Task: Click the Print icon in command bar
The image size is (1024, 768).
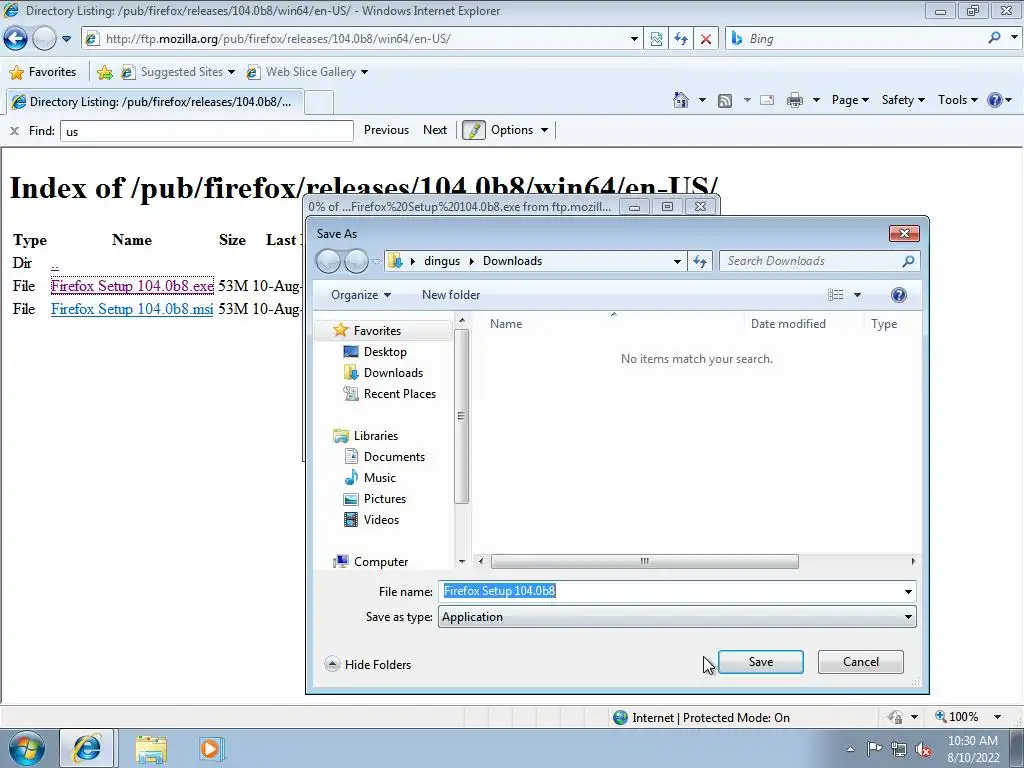Action: point(795,100)
